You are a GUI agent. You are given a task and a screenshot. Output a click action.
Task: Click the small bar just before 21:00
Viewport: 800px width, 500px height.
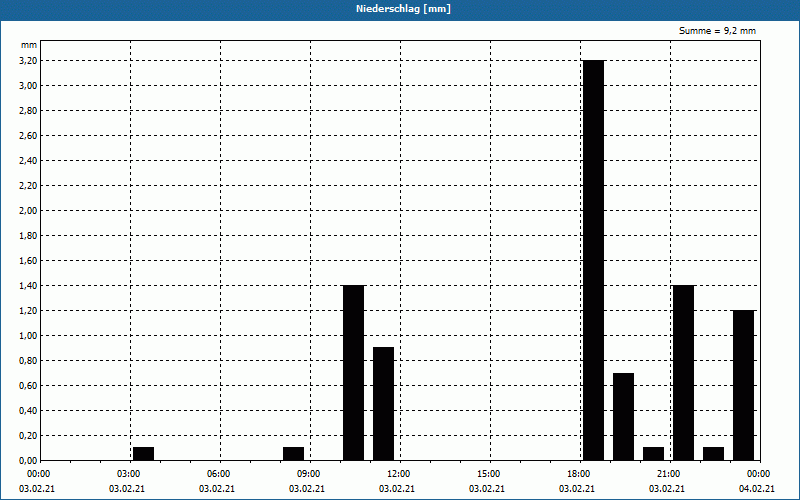[653, 454]
